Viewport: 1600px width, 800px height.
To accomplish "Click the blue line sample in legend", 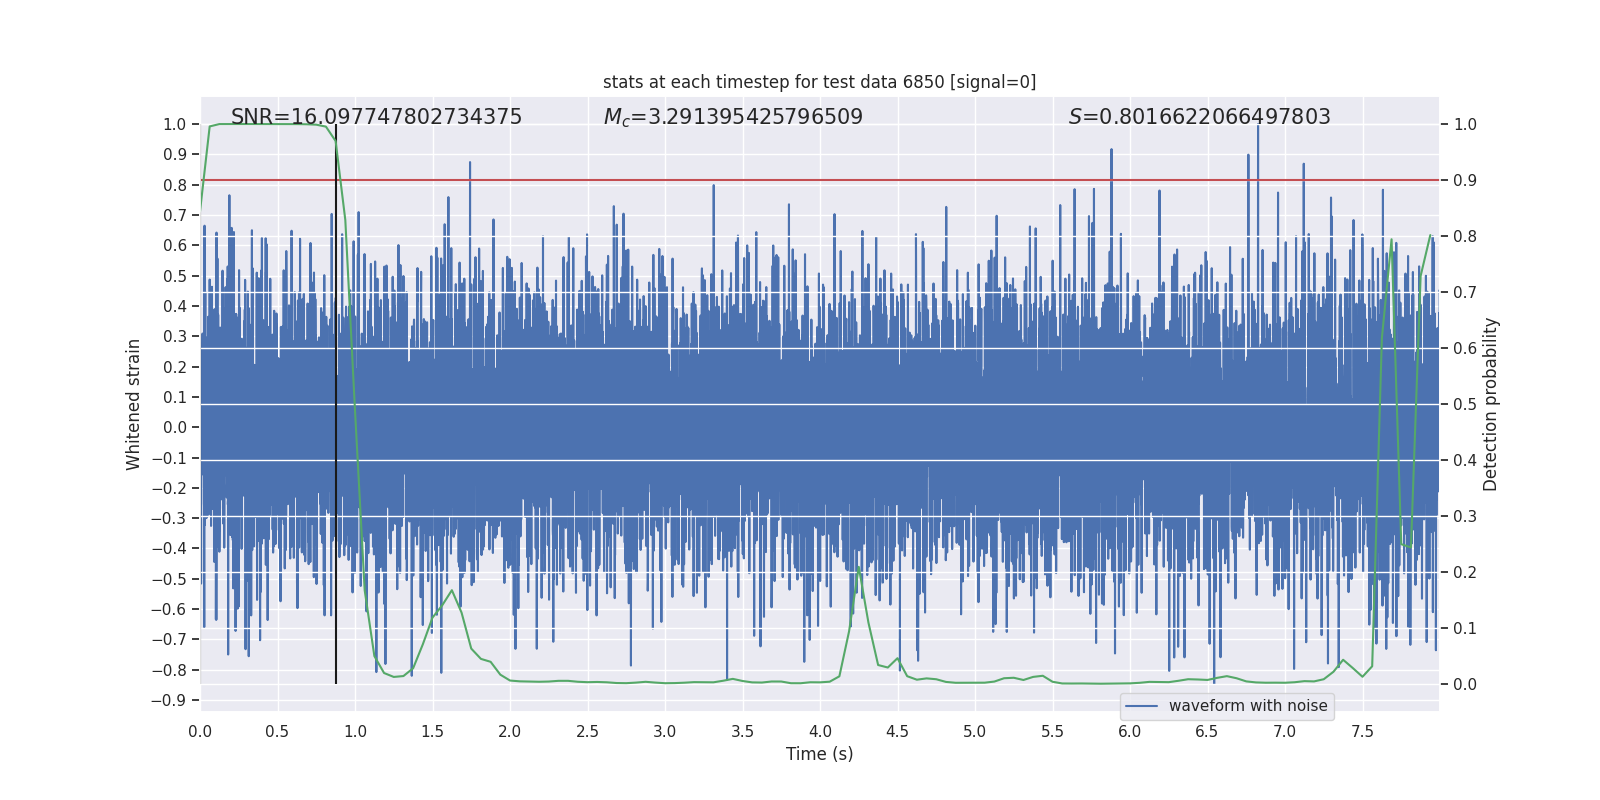I will [1141, 706].
